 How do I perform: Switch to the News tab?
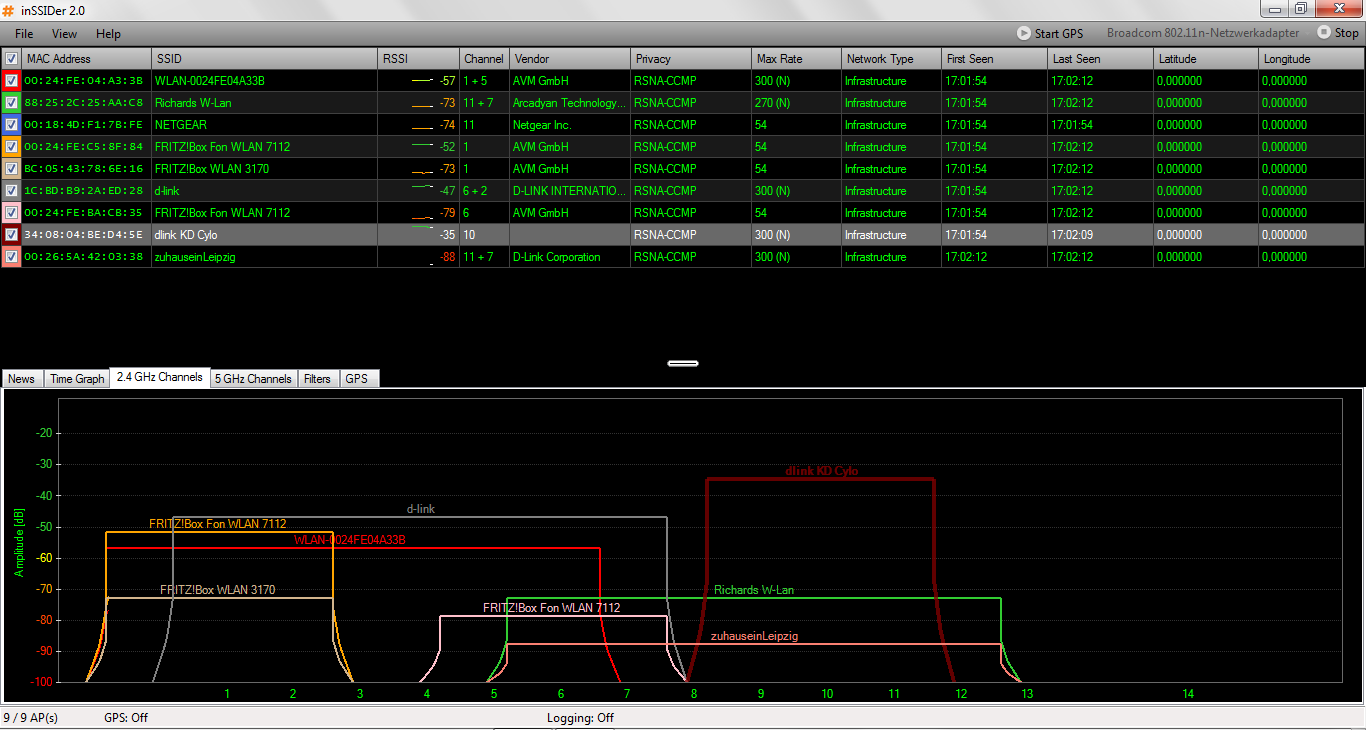click(21, 379)
